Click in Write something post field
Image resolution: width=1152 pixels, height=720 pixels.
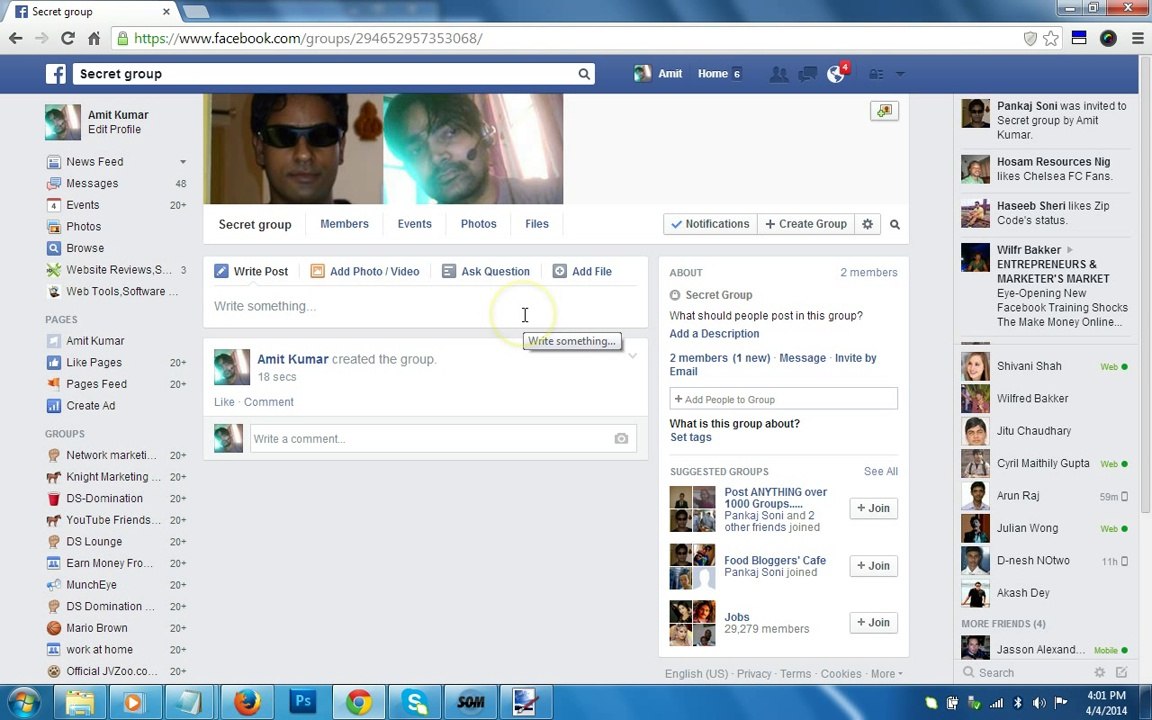pos(425,306)
